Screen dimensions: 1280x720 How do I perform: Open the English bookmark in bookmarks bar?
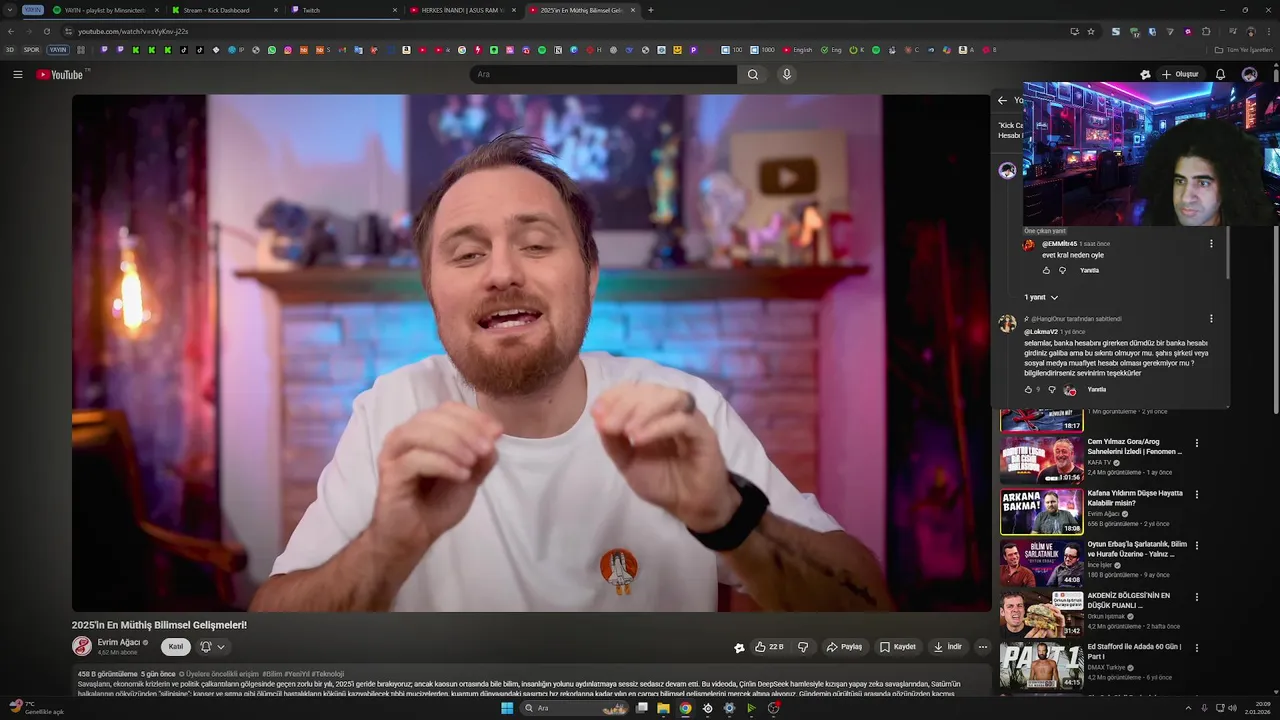click(798, 49)
